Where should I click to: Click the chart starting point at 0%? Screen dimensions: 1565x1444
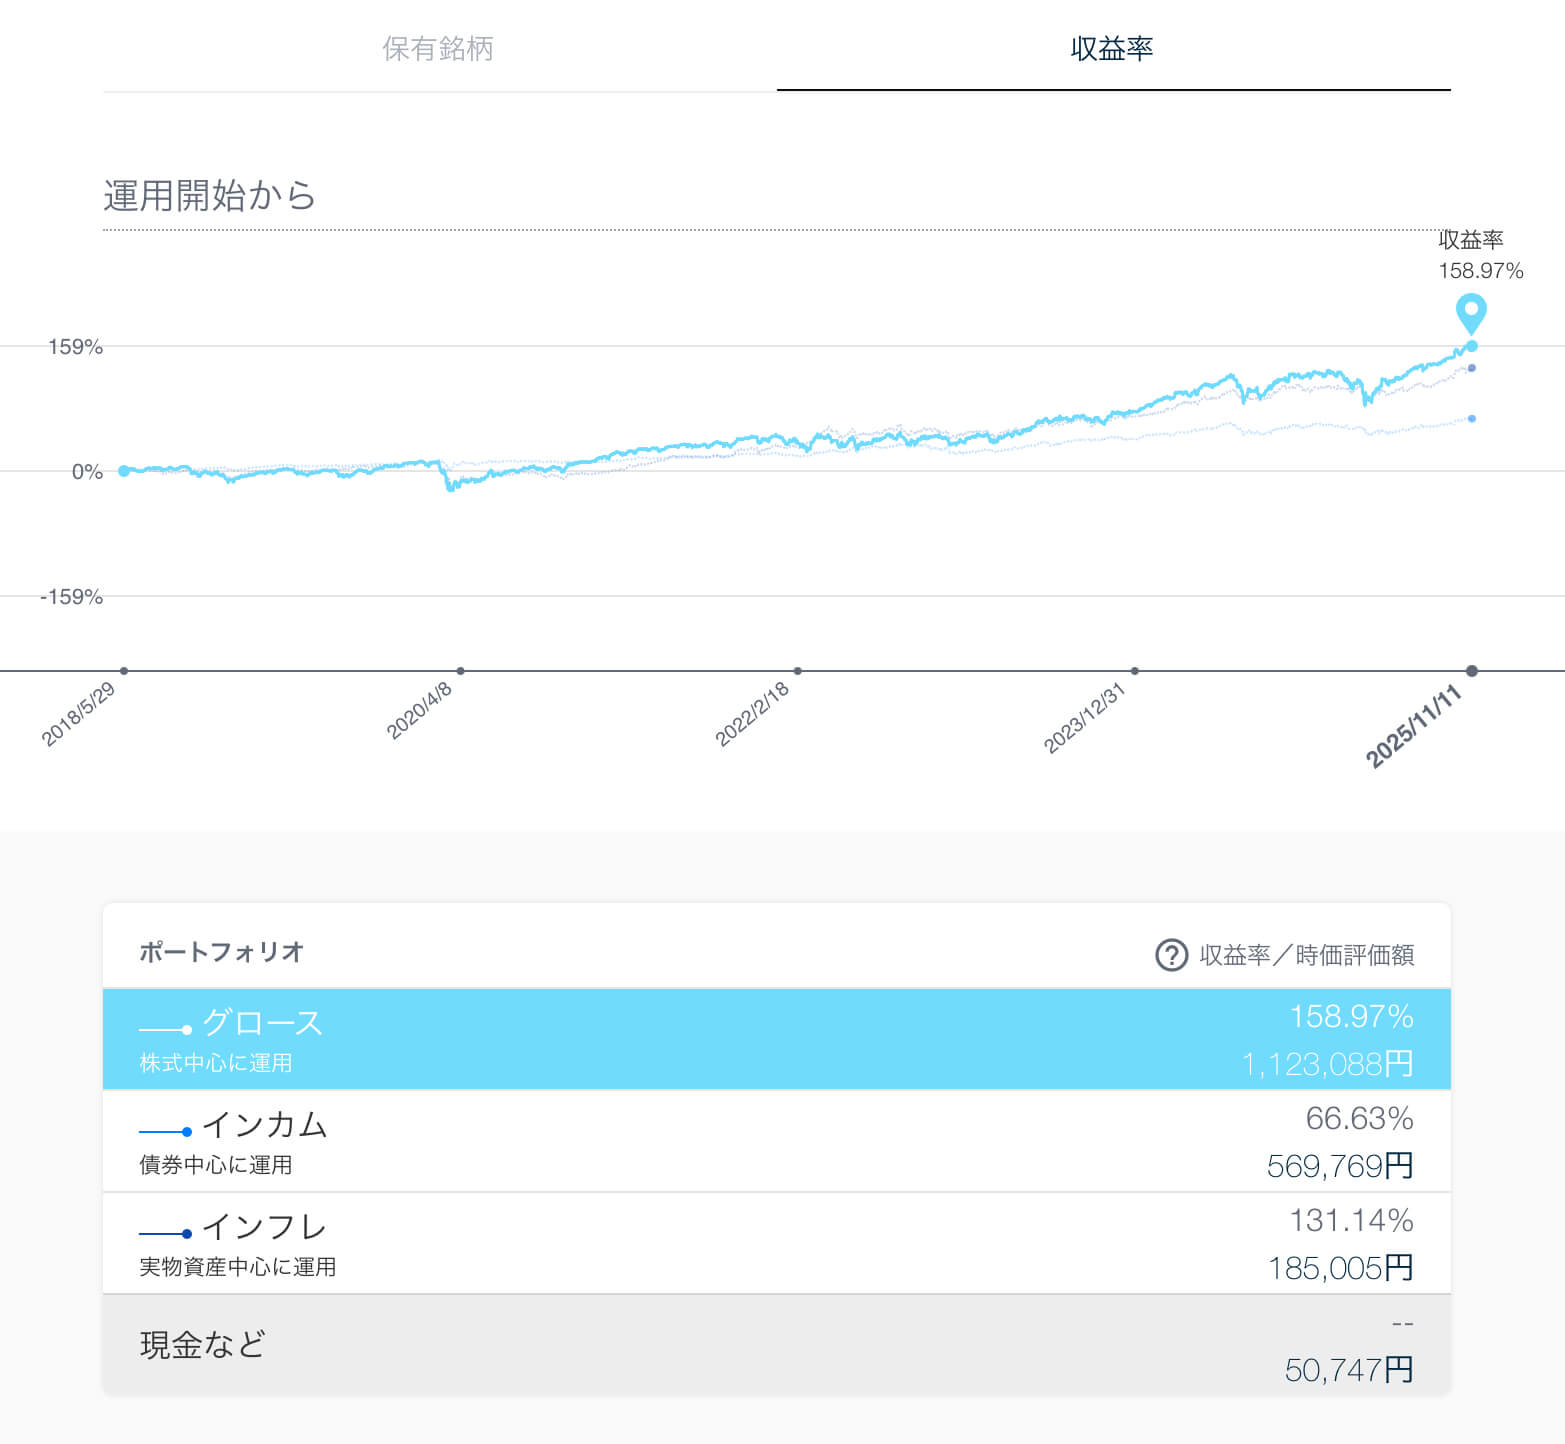(124, 471)
